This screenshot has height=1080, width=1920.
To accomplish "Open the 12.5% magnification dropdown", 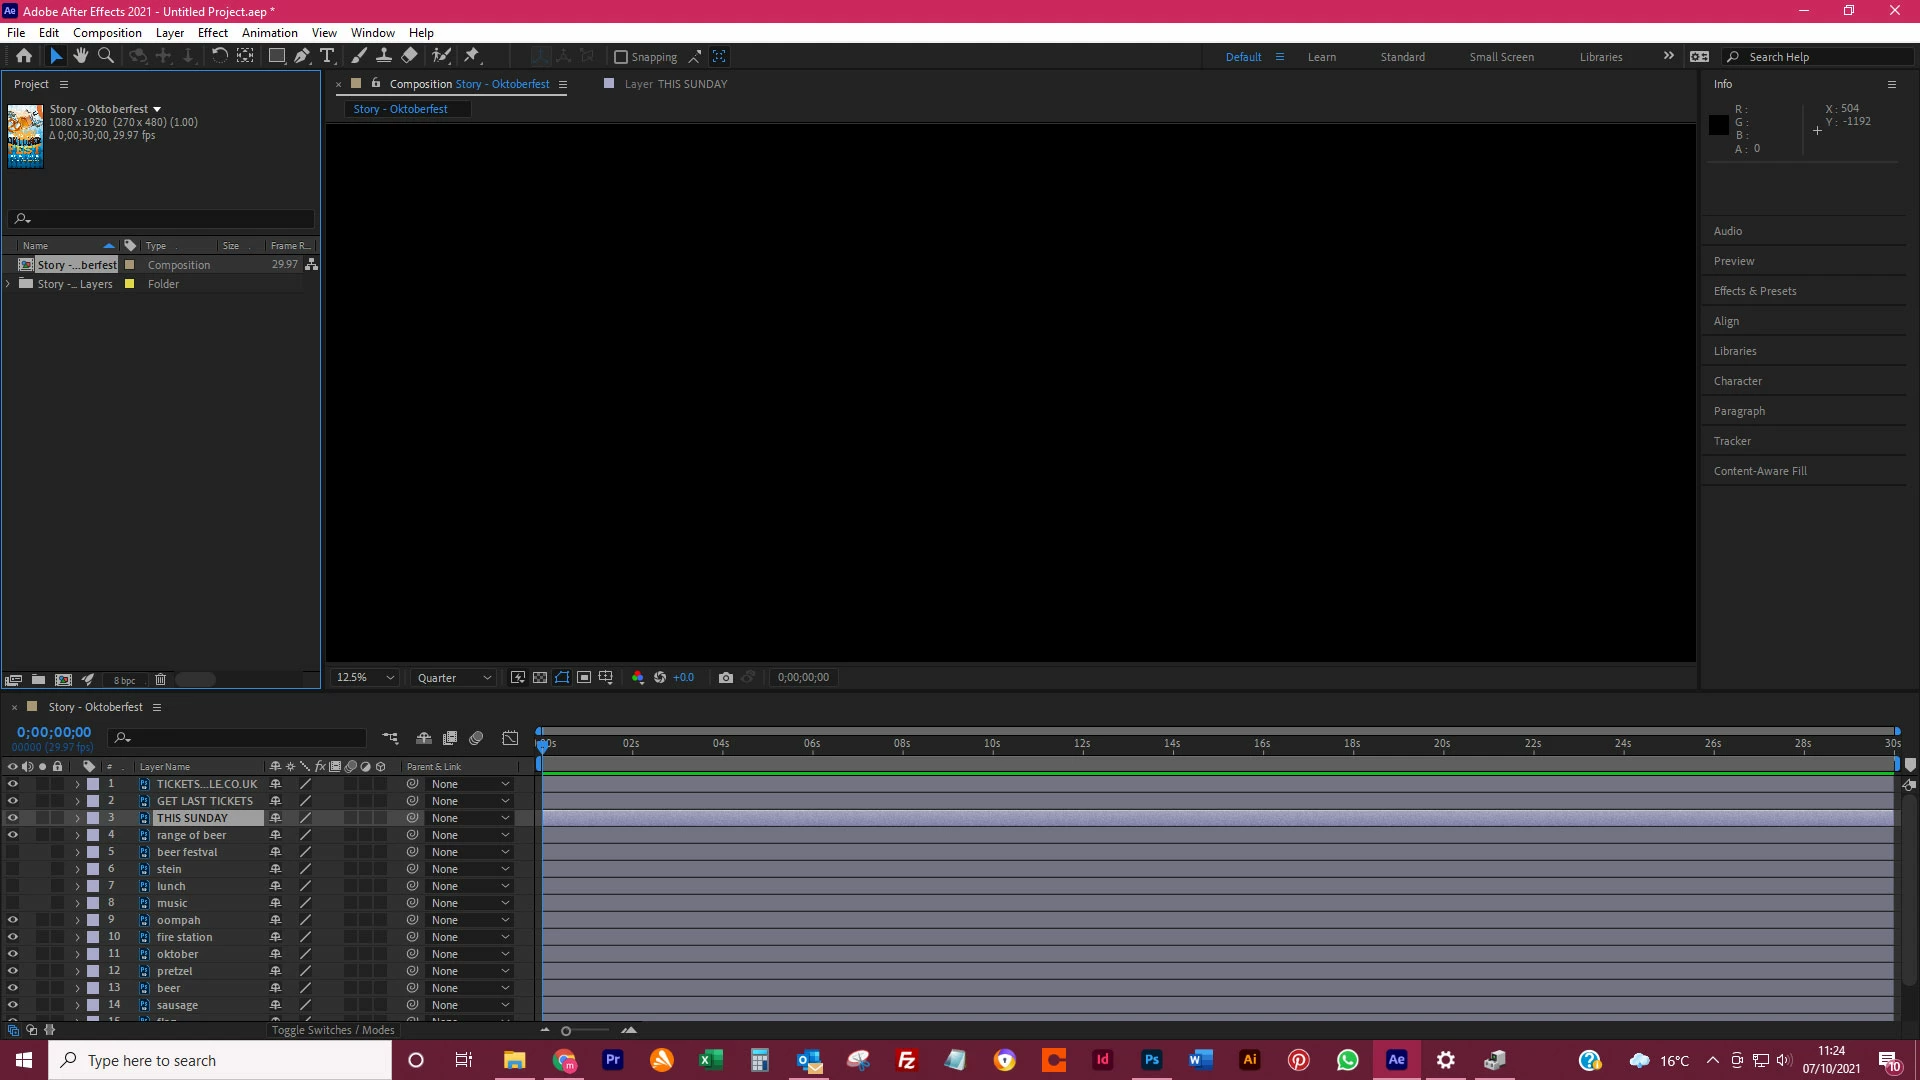I will (365, 677).
